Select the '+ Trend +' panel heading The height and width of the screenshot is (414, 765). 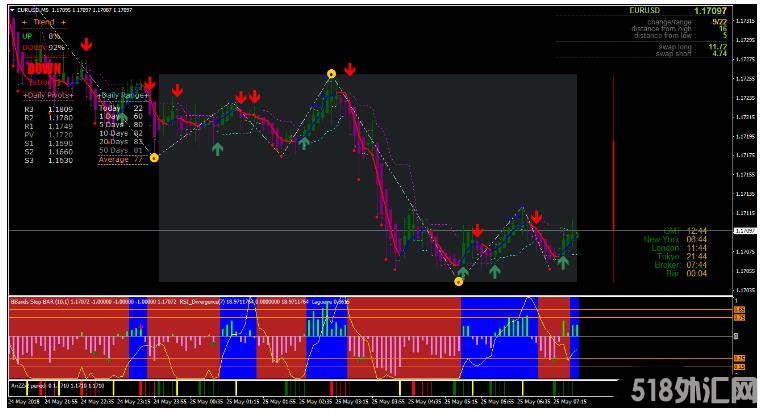(44, 22)
